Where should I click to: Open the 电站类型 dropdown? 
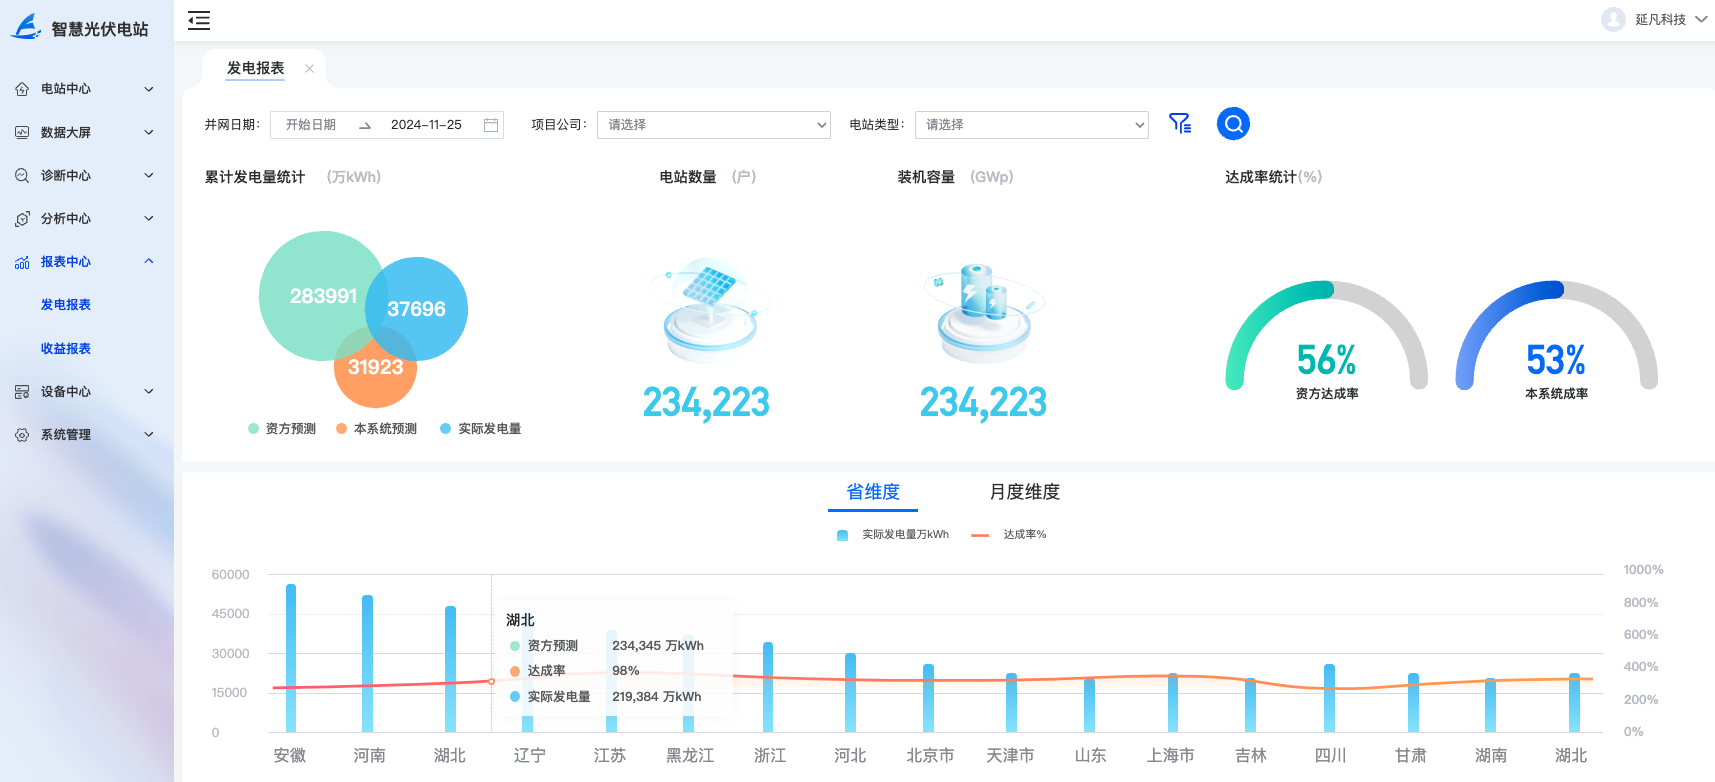tap(1031, 125)
